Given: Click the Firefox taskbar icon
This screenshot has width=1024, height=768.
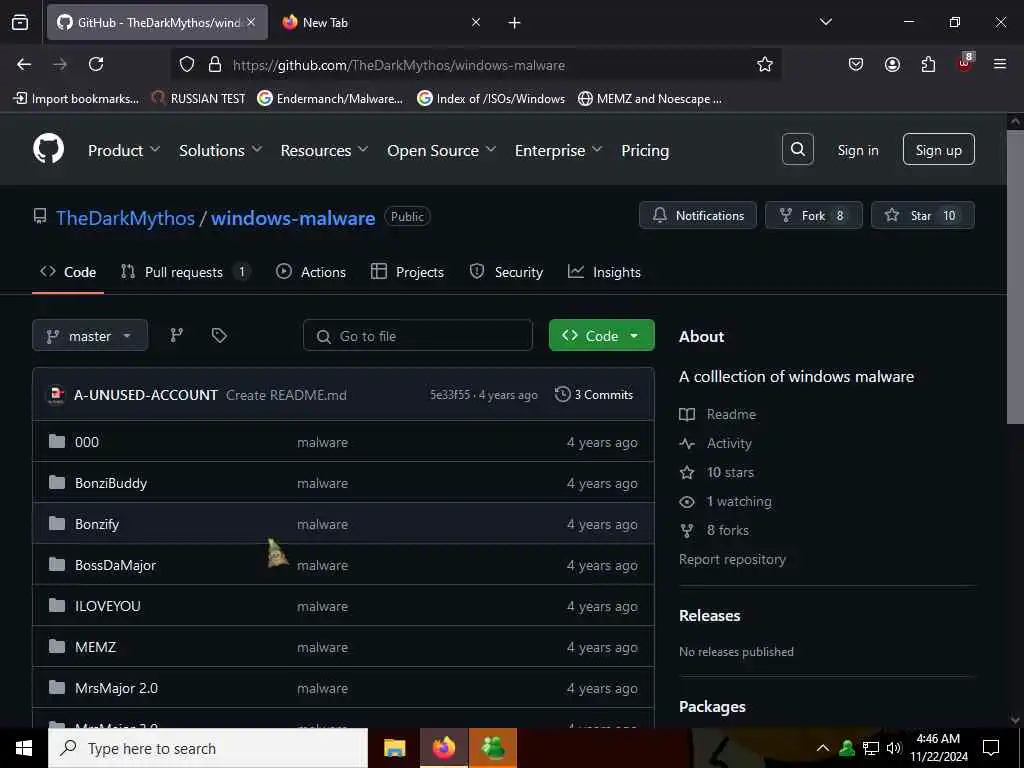Looking at the screenshot, I should click(x=443, y=748).
